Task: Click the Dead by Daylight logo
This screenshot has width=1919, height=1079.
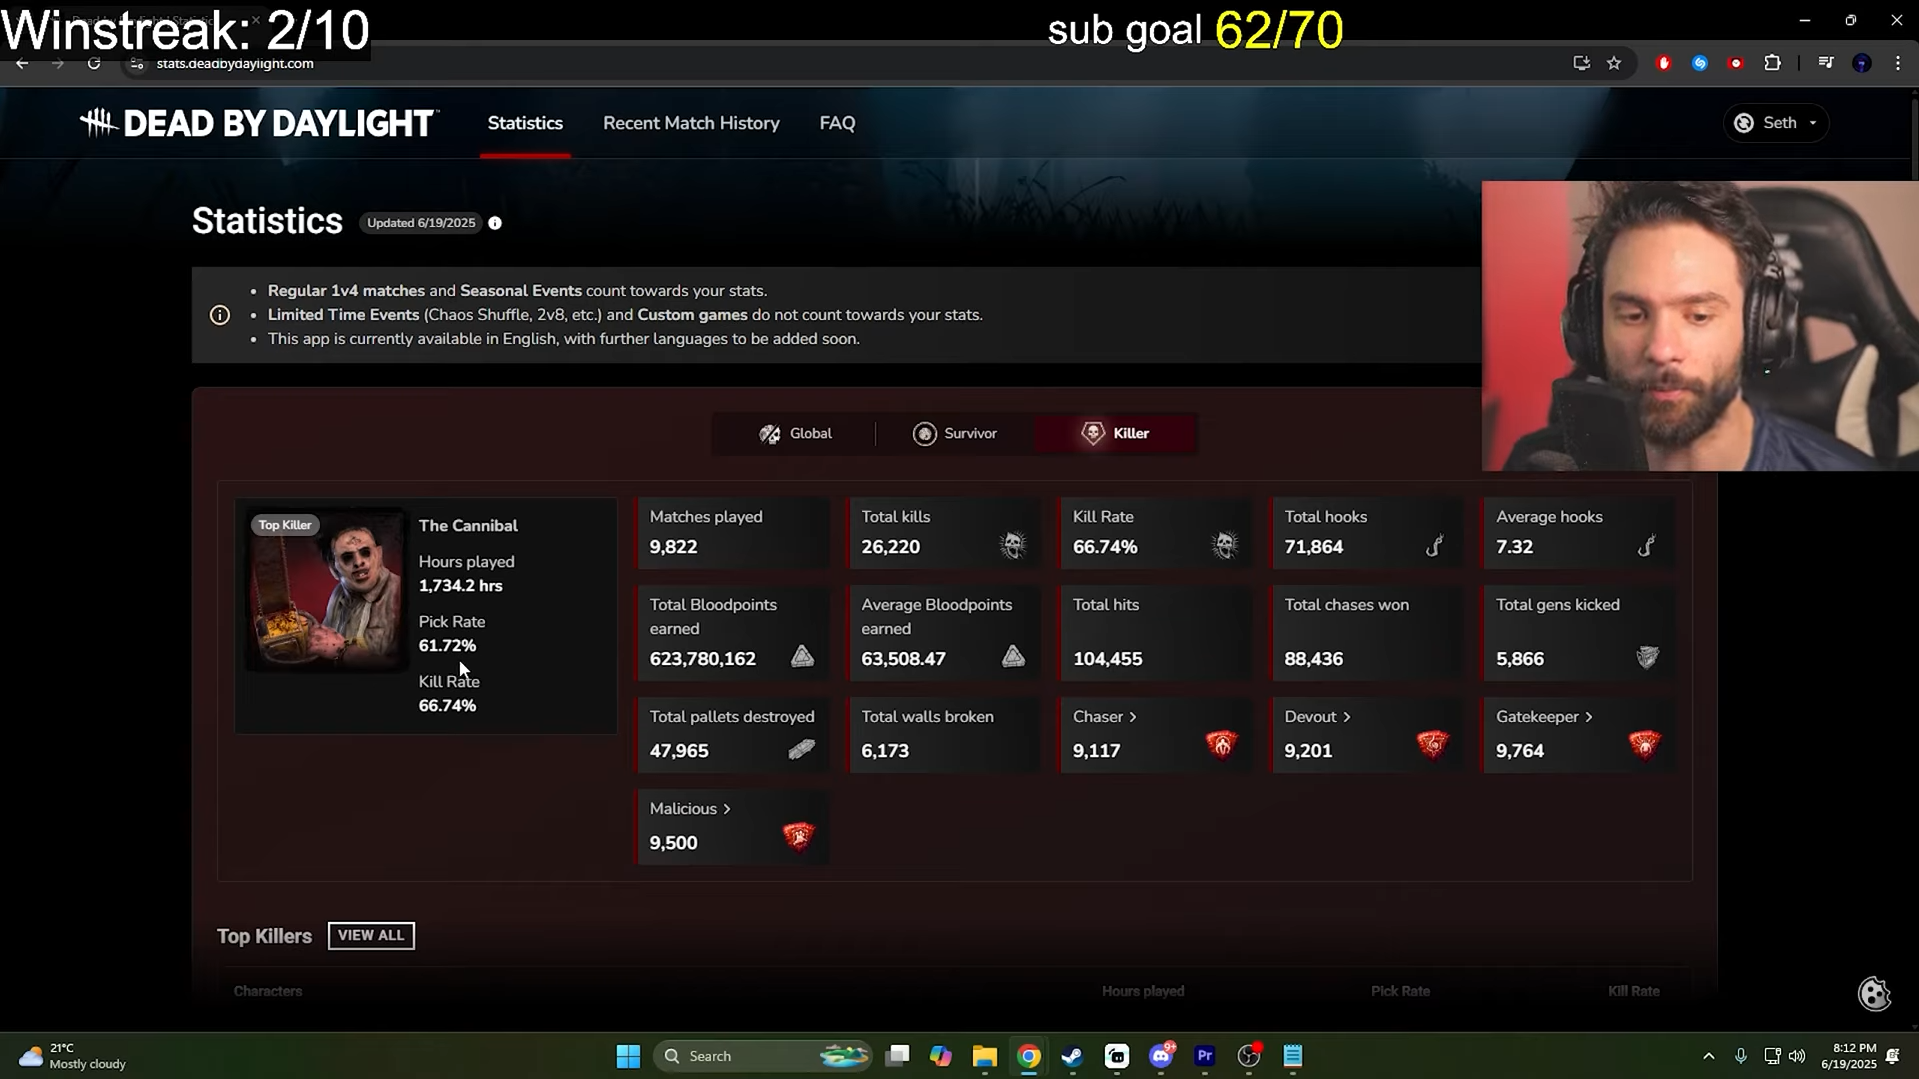Action: (258, 123)
